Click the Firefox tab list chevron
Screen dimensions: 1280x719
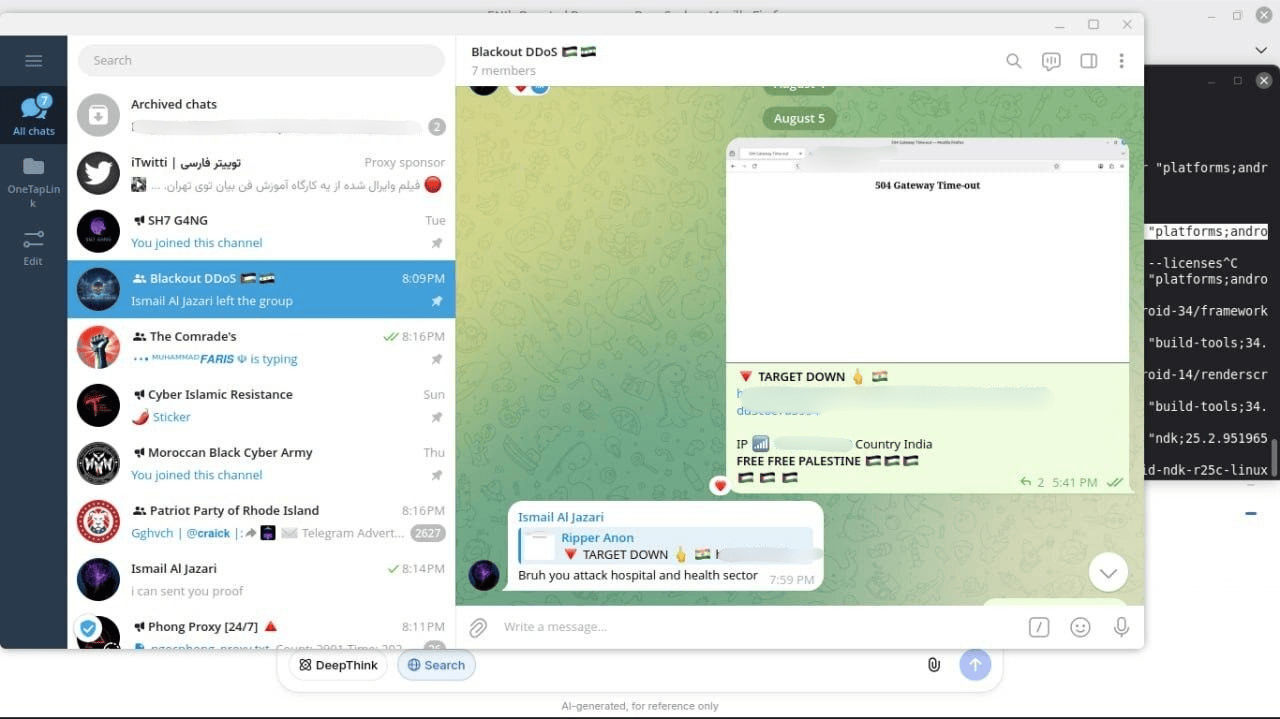coord(1261,50)
